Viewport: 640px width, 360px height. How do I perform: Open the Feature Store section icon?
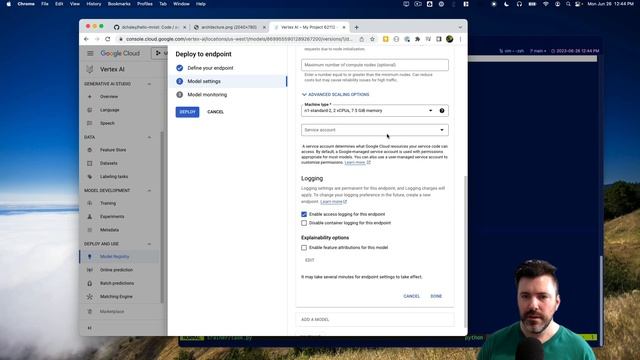pyautogui.click(x=90, y=150)
